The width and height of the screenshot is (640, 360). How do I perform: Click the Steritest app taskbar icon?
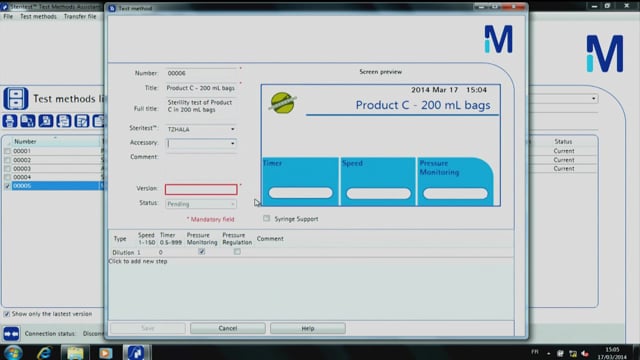pos(136,353)
